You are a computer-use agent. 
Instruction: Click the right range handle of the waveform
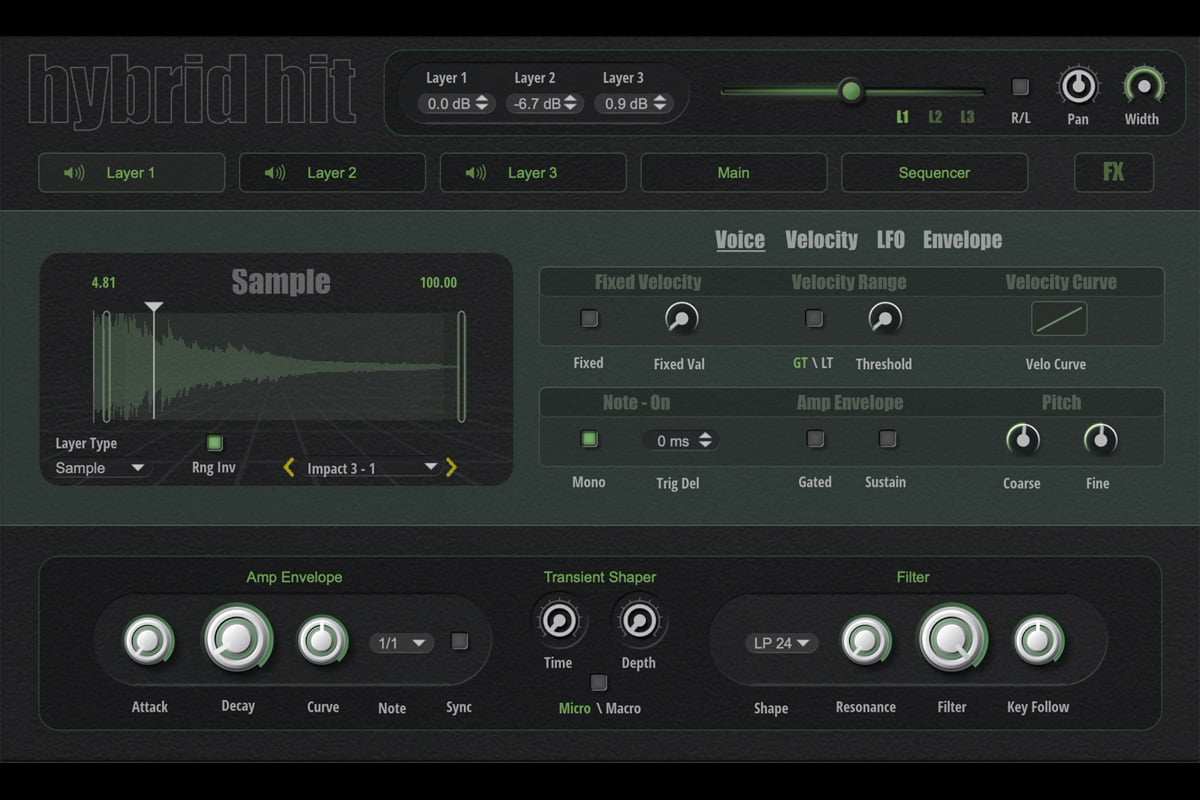click(461, 366)
